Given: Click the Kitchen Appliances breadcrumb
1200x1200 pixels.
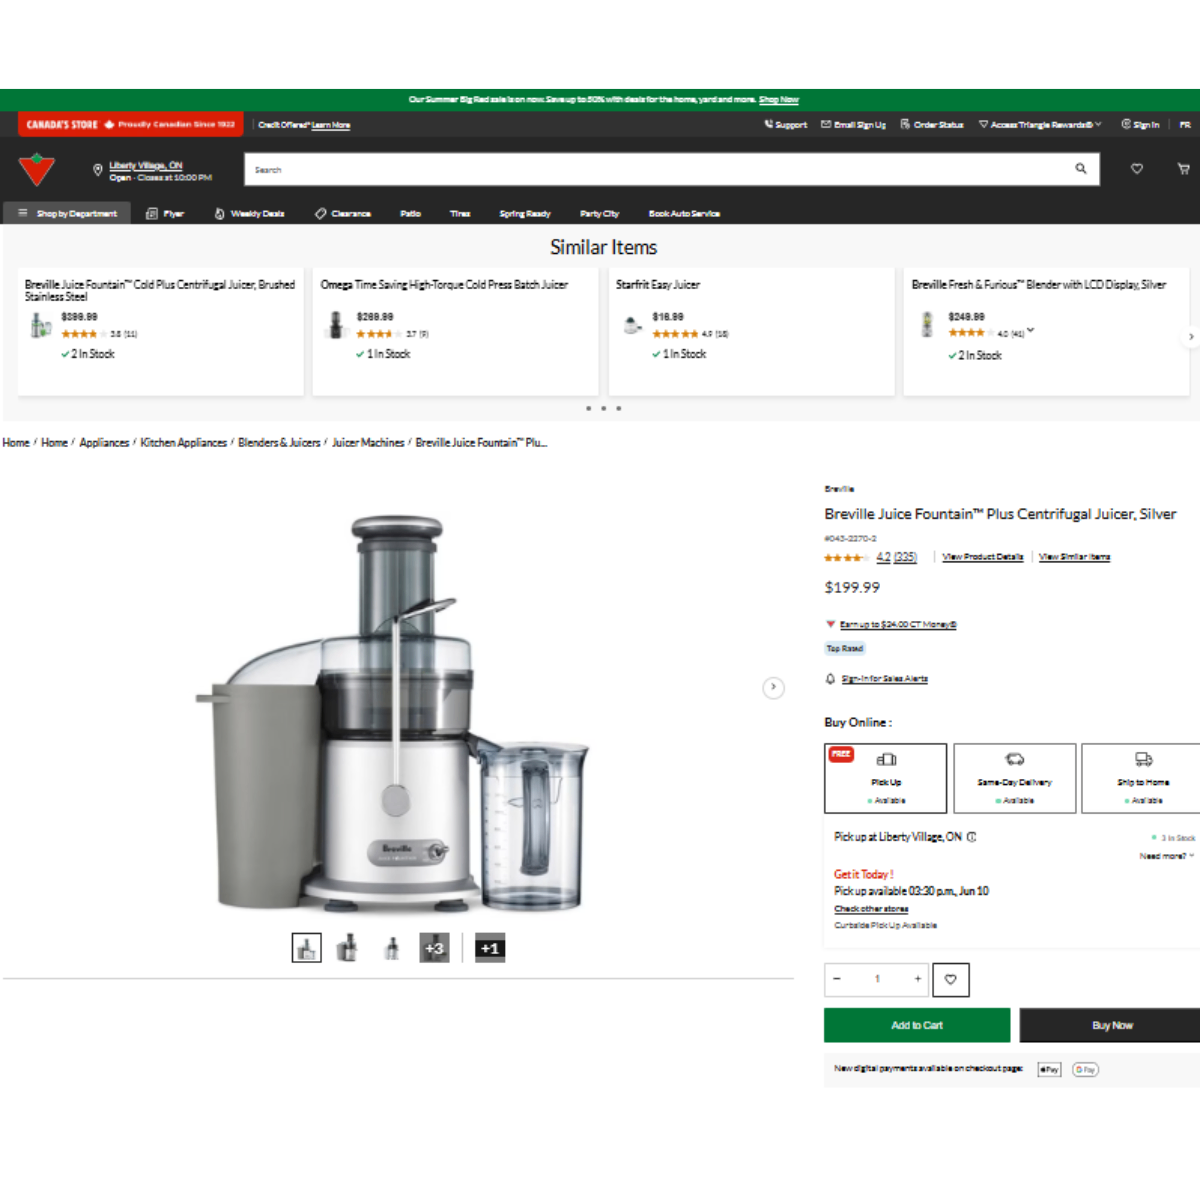Looking at the screenshot, I should pos(183,443).
